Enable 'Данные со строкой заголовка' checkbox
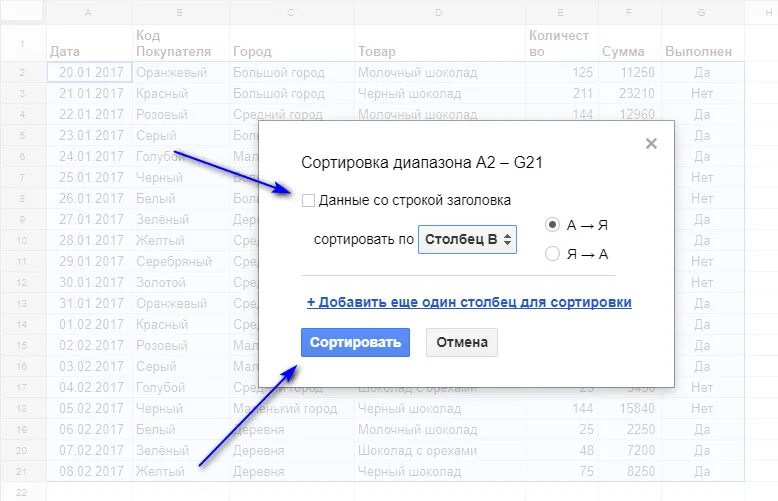Image resolution: width=778 pixels, height=501 pixels. click(308, 200)
